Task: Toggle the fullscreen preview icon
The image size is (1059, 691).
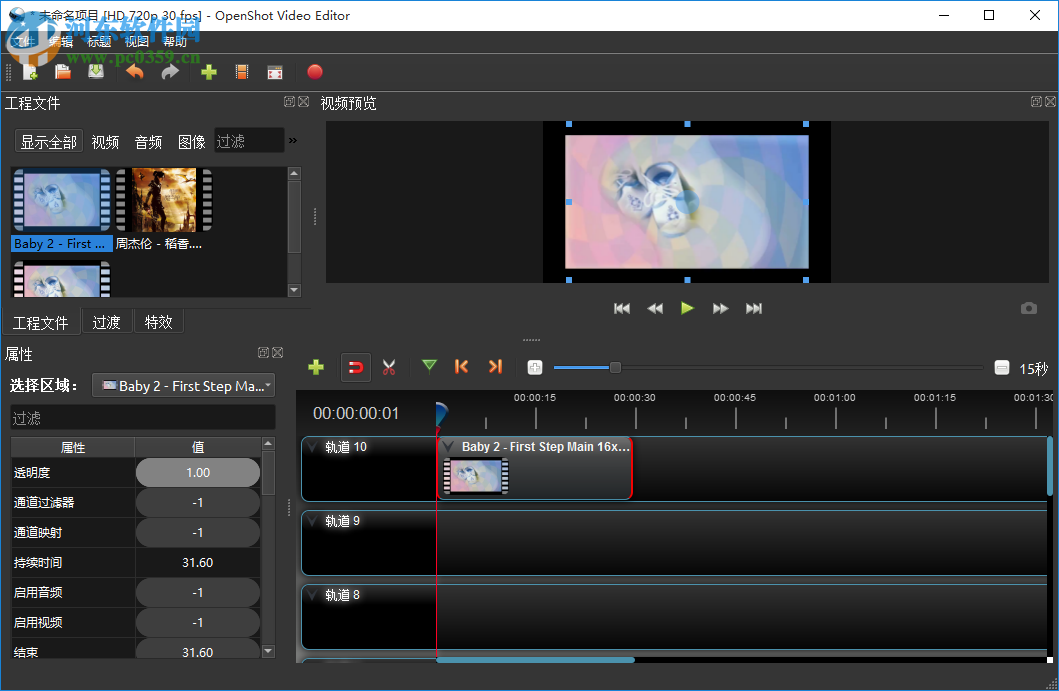Action: pos(274,71)
